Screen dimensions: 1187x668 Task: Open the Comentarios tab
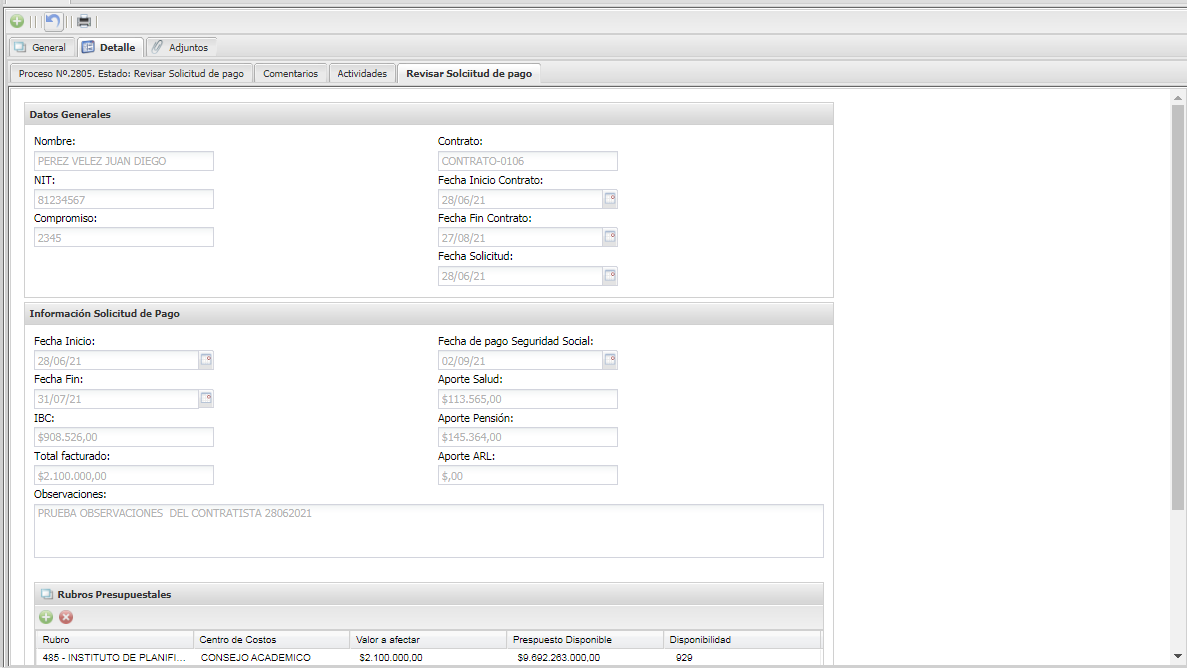point(290,74)
